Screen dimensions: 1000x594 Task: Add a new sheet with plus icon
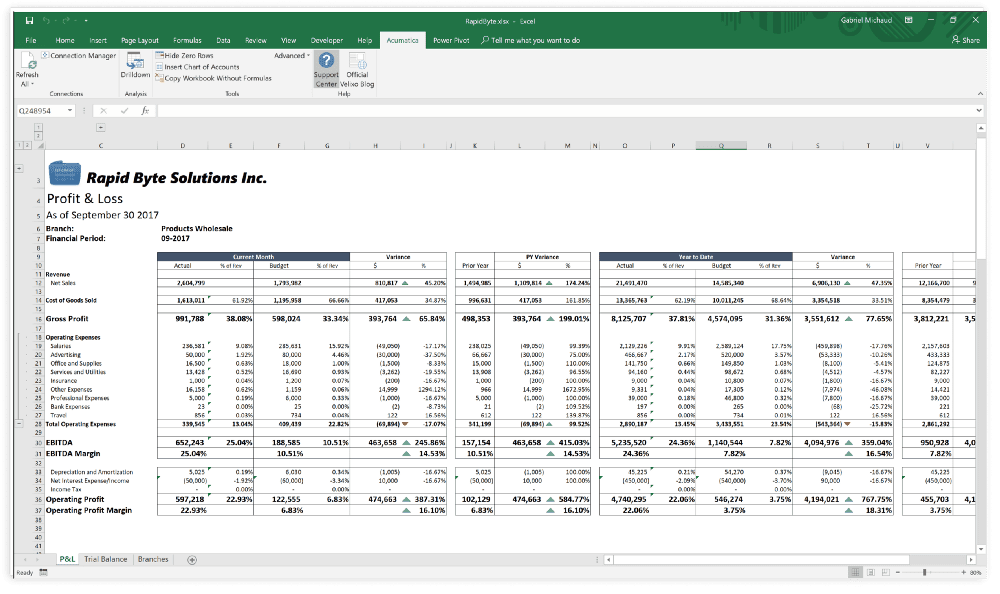[191, 560]
